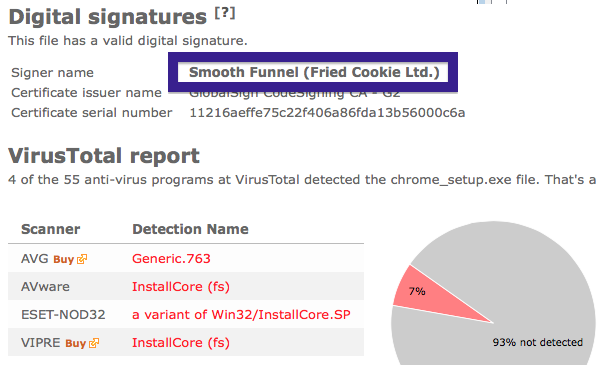600x365 pixels.
Task: Open the VIPRE Buy link
Action: (x=75, y=343)
